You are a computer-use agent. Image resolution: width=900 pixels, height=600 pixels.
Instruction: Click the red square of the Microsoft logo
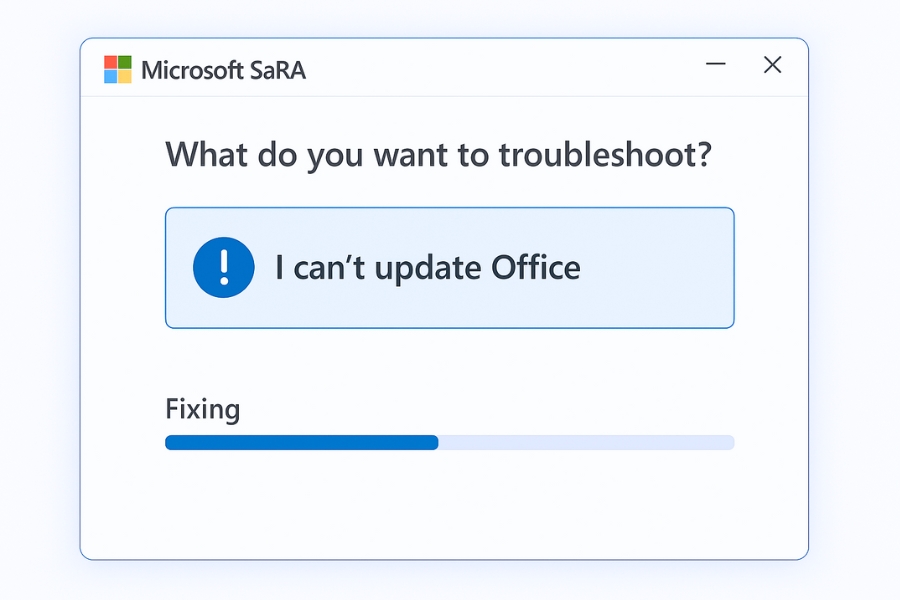click(x=110, y=61)
